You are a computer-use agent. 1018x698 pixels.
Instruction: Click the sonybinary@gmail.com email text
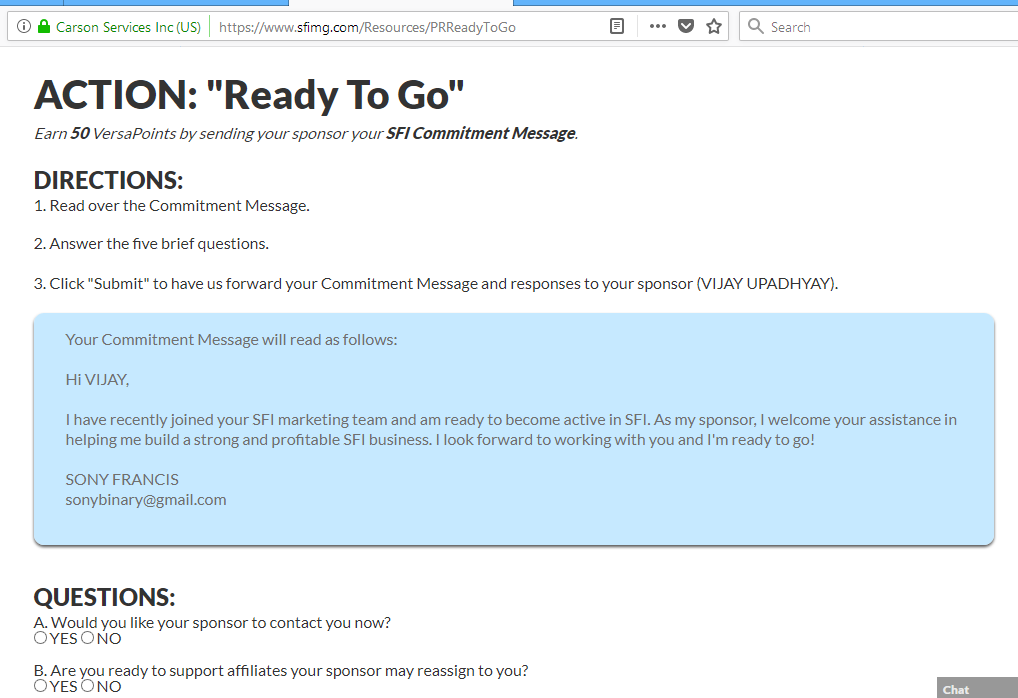[147, 499]
